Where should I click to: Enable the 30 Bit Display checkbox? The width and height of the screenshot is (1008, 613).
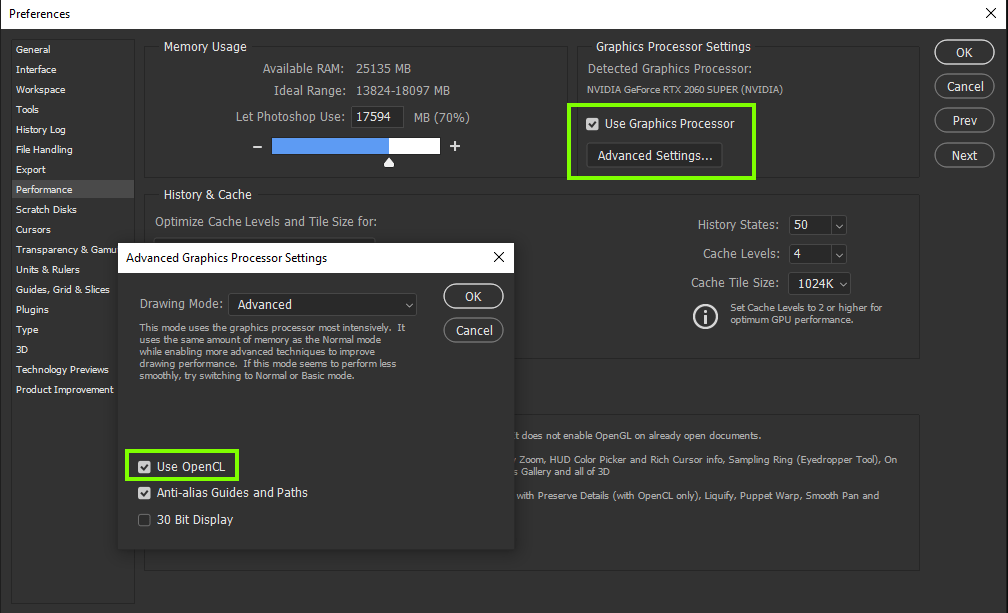click(145, 519)
